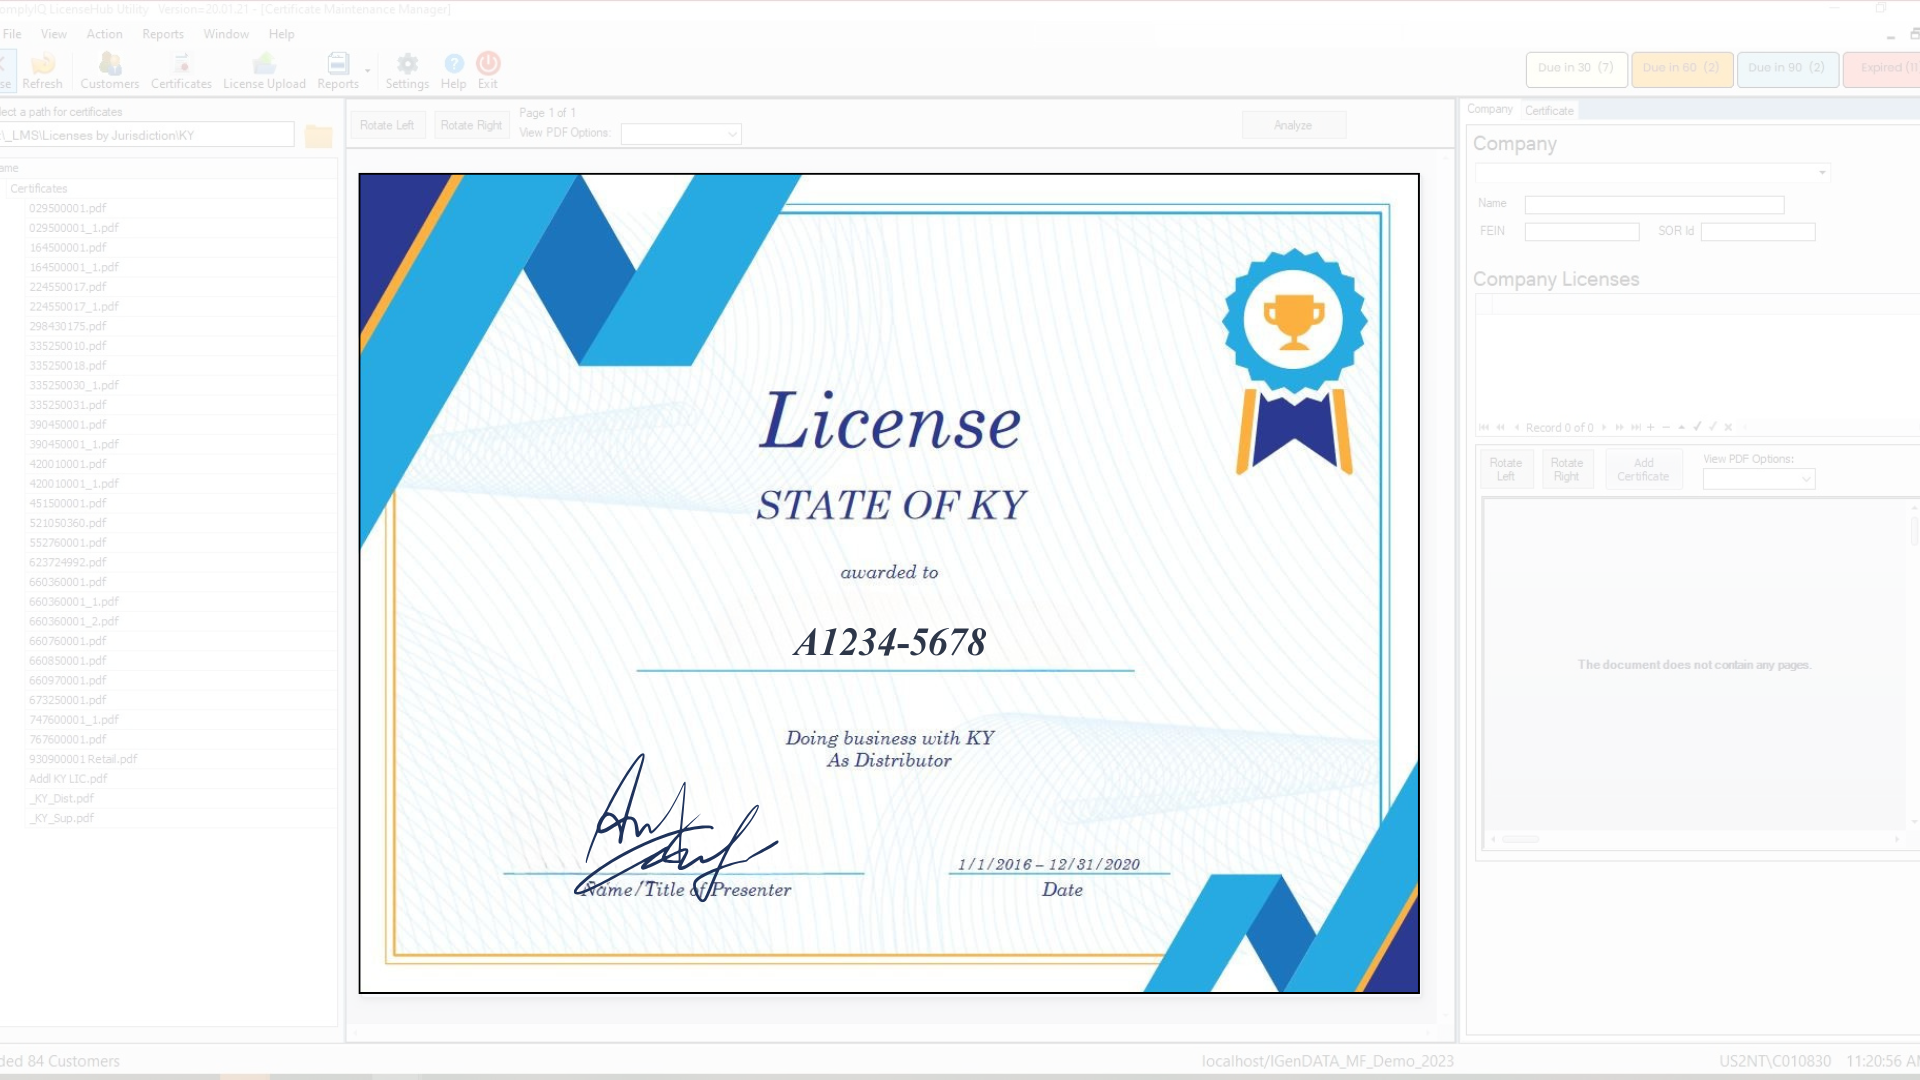Click the red Exit power icon

click(x=488, y=65)
